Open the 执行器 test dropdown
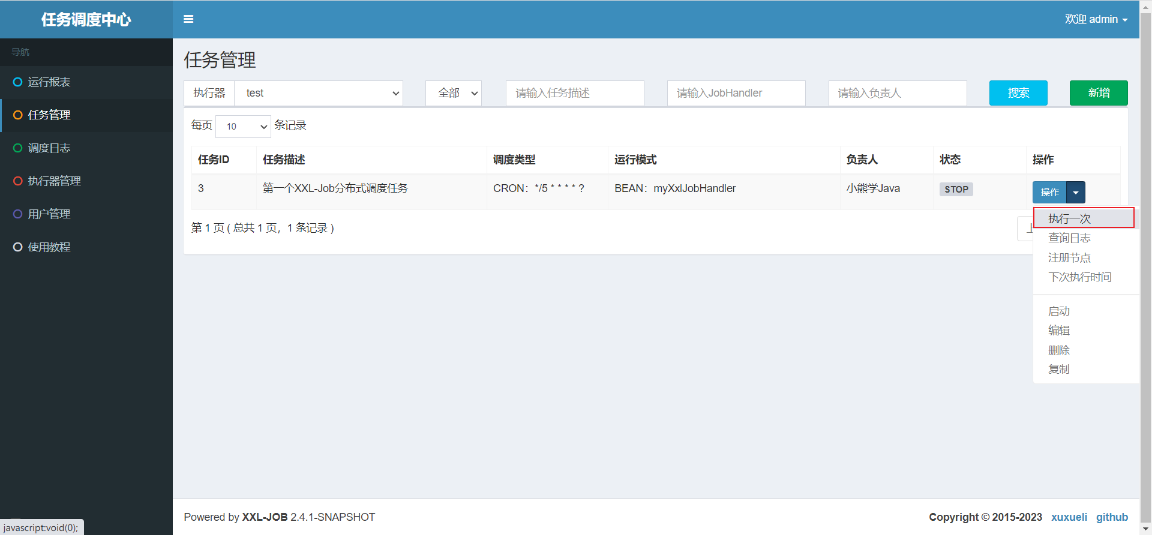 (x=319, y=93)
